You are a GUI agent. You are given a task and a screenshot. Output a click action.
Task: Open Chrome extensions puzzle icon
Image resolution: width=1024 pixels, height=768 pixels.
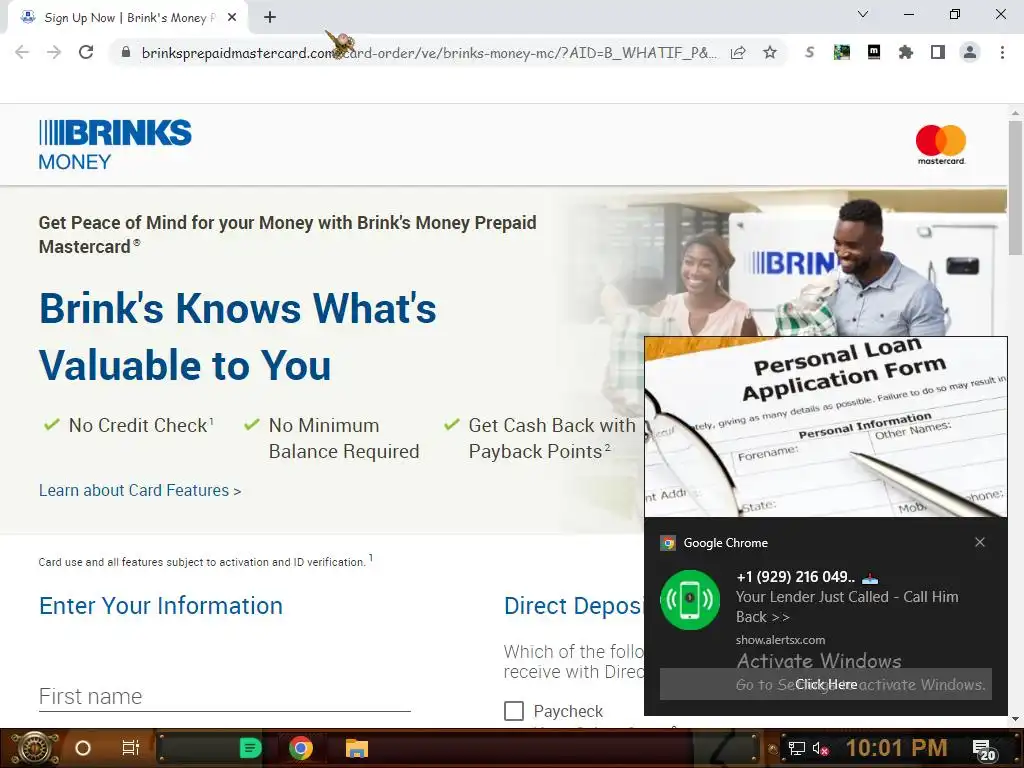[906, 52]
